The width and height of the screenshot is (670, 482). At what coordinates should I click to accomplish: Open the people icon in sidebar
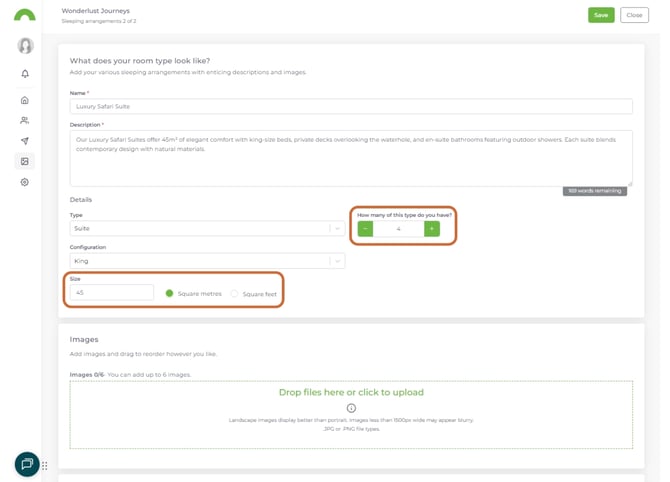click(25, 121)
